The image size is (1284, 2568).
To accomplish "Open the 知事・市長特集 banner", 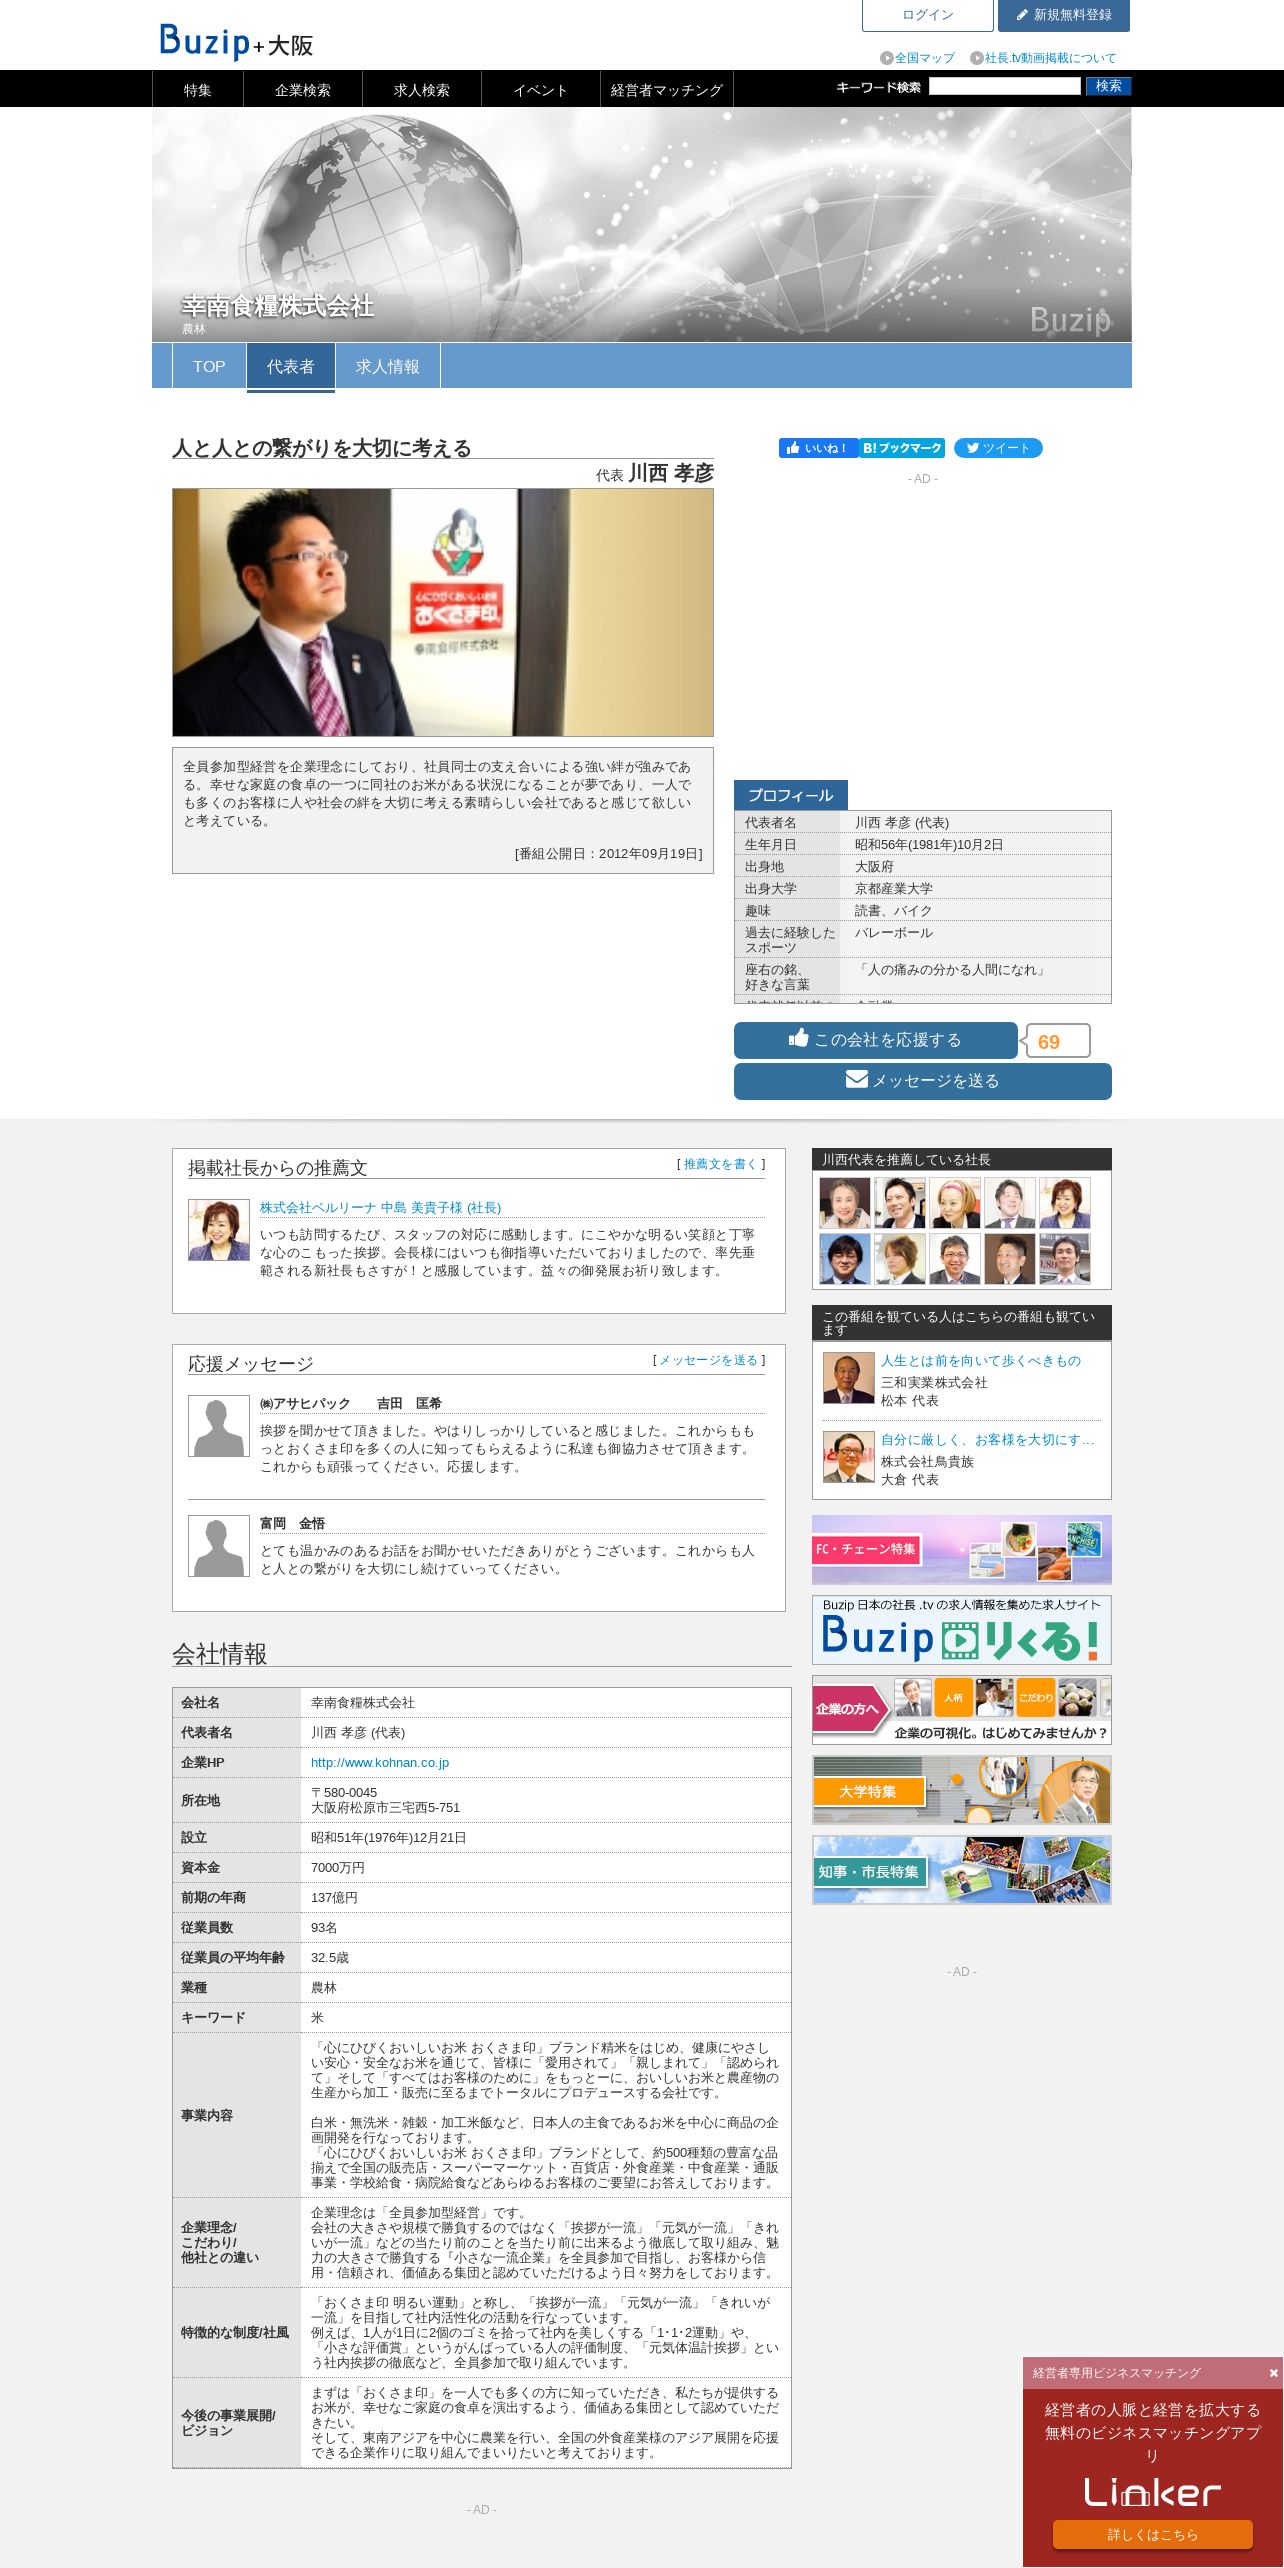I will point(962,1870).
